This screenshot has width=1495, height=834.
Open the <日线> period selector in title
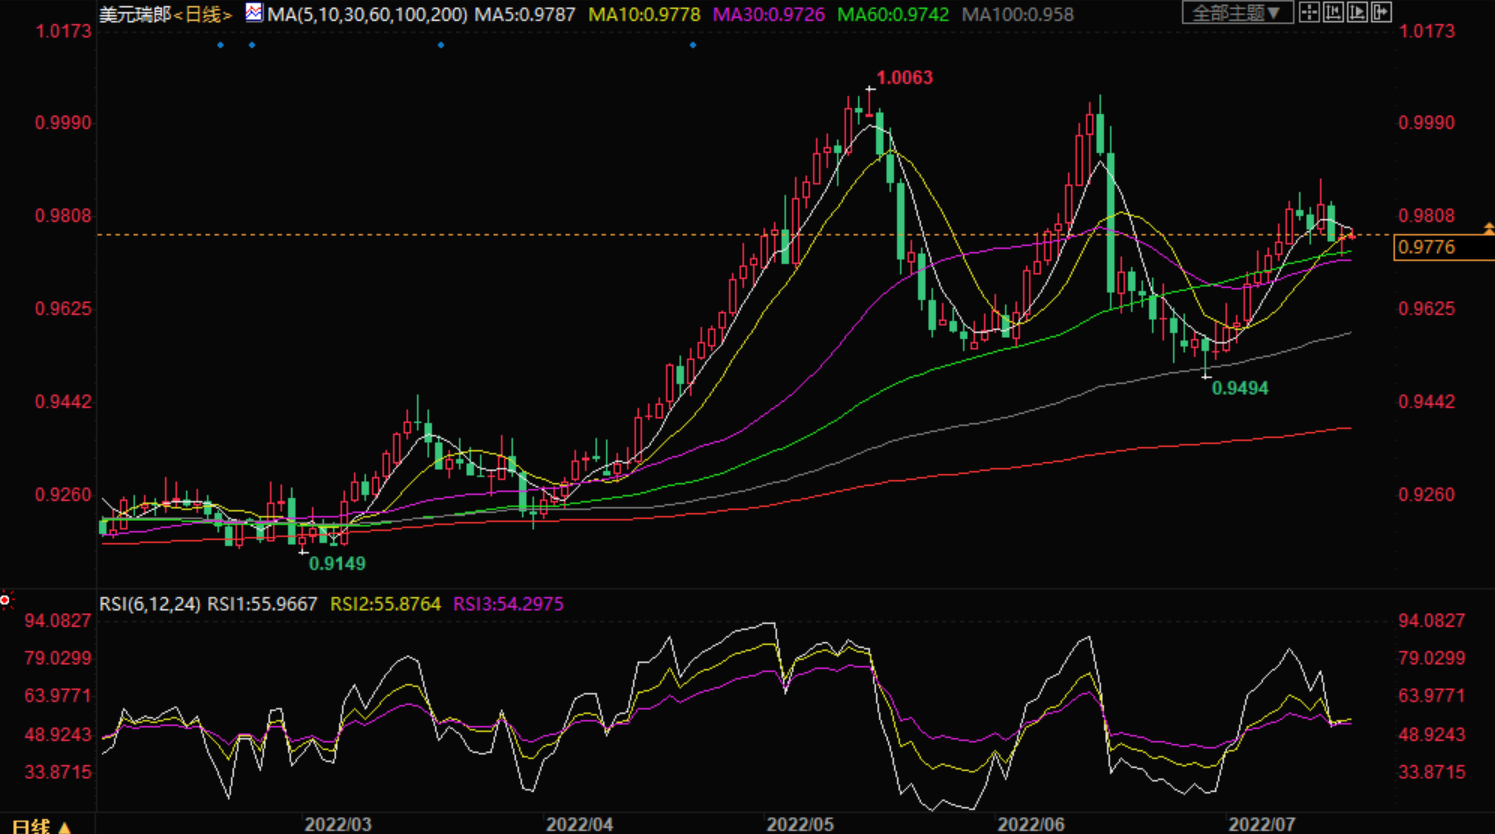[203, 15]
